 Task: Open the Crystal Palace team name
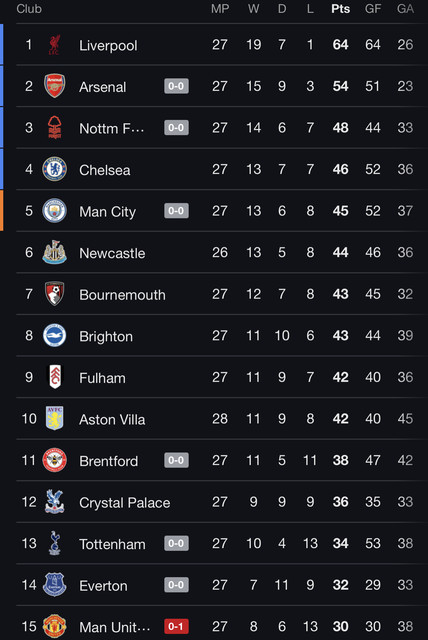tap(124, 502)
